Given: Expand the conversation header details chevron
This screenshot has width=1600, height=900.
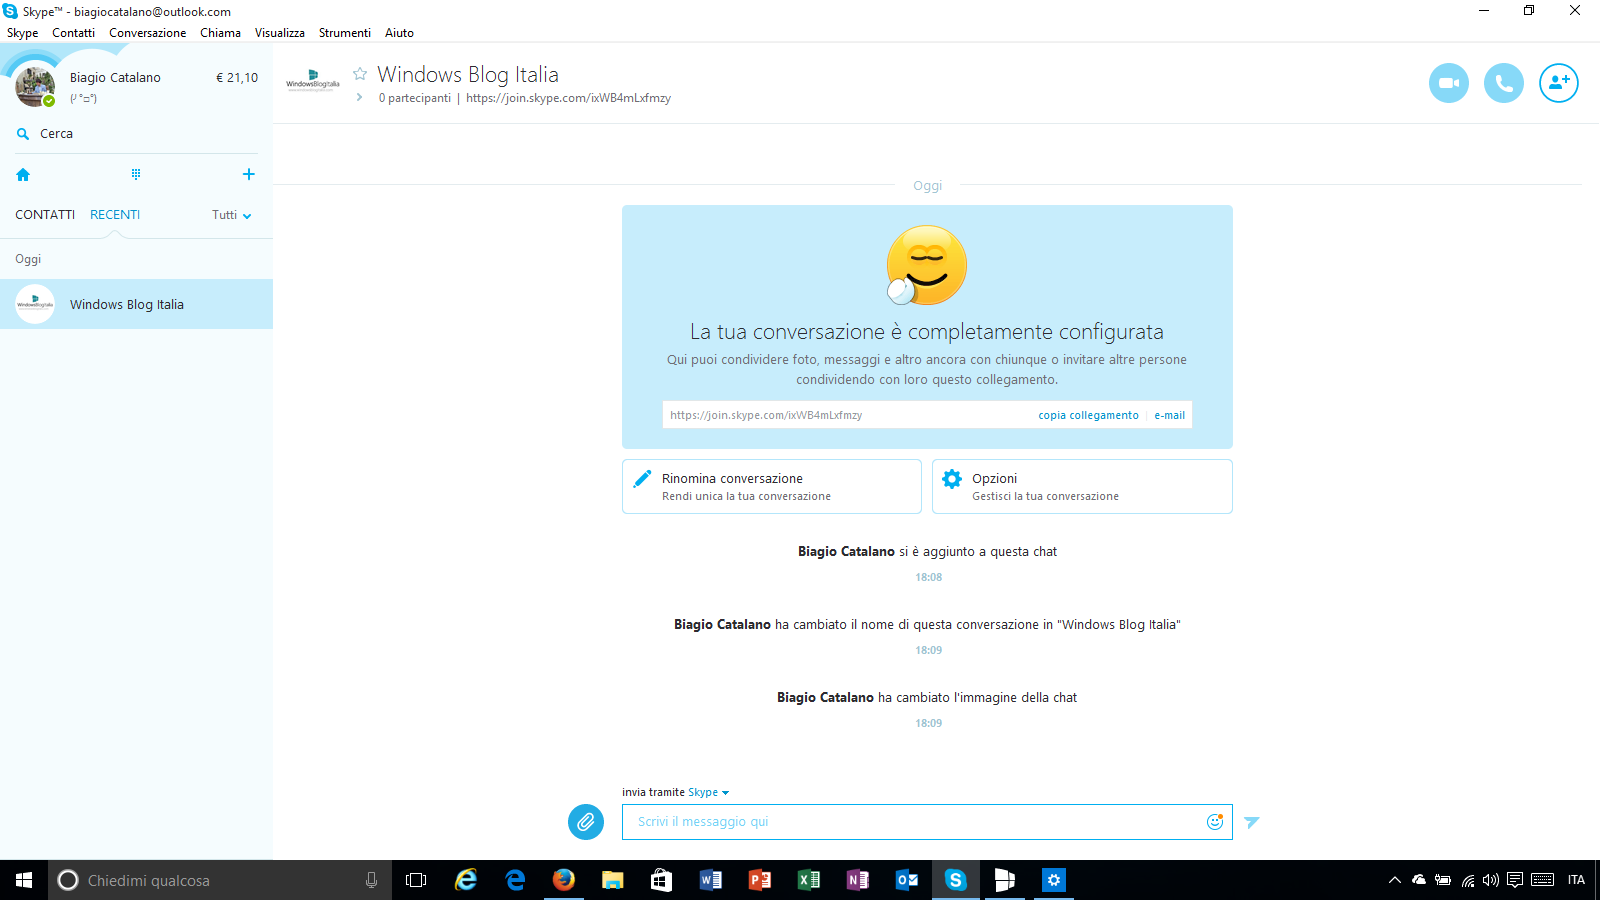Looking at the screenshot, I should (359, 98).
